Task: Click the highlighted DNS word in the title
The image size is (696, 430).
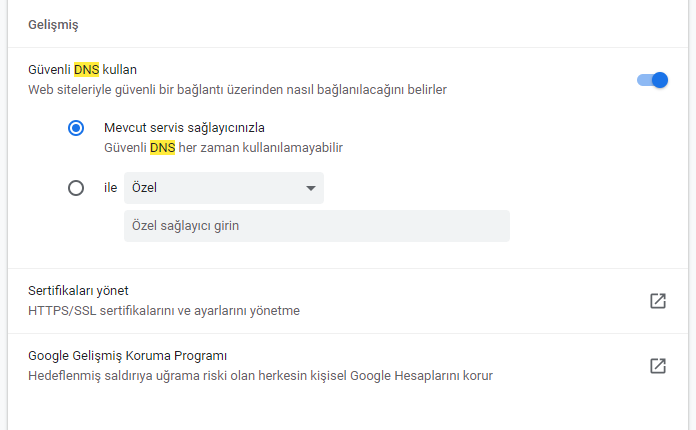Action: click(x=87, y=70)
